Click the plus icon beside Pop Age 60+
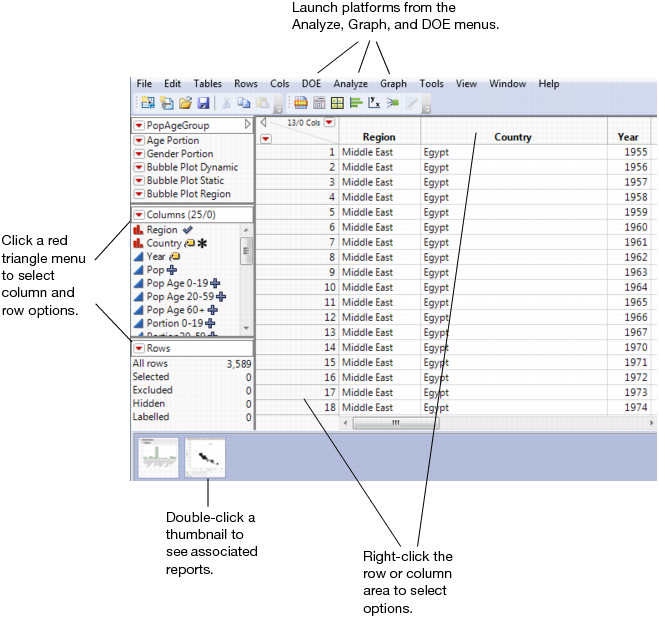The image size is (659, 620). tap(213, 310)
